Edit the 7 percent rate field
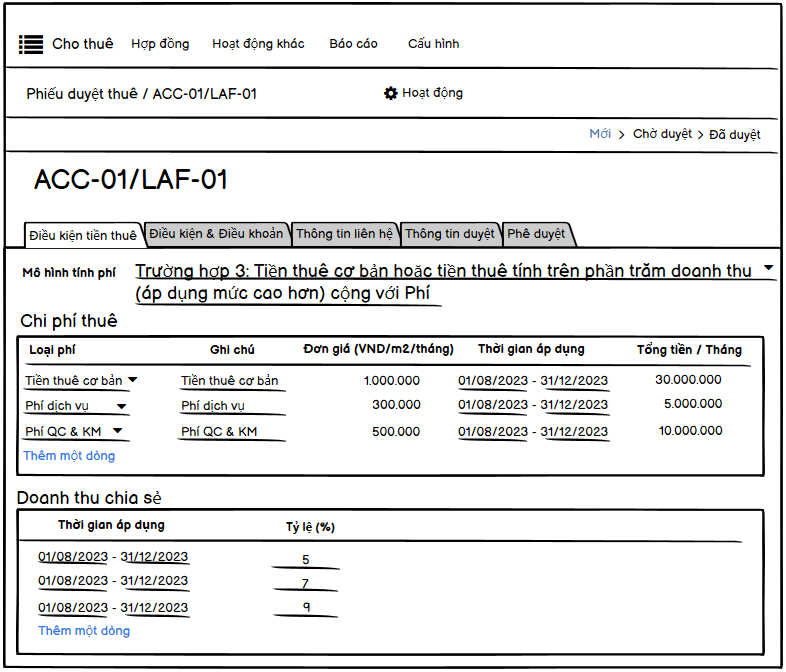Image resolution: width=786 pixels, height=672 pixels. click(305, 583)
